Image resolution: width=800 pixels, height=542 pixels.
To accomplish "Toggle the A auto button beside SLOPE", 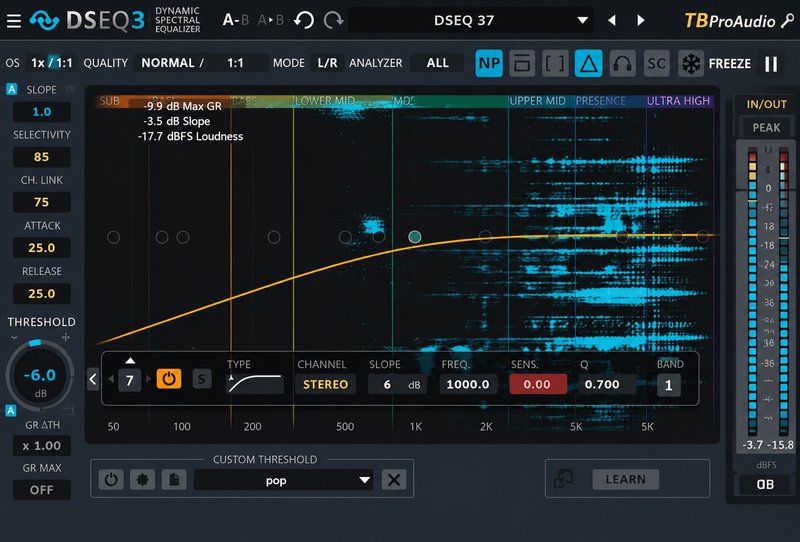I will [x=12, y=89].
